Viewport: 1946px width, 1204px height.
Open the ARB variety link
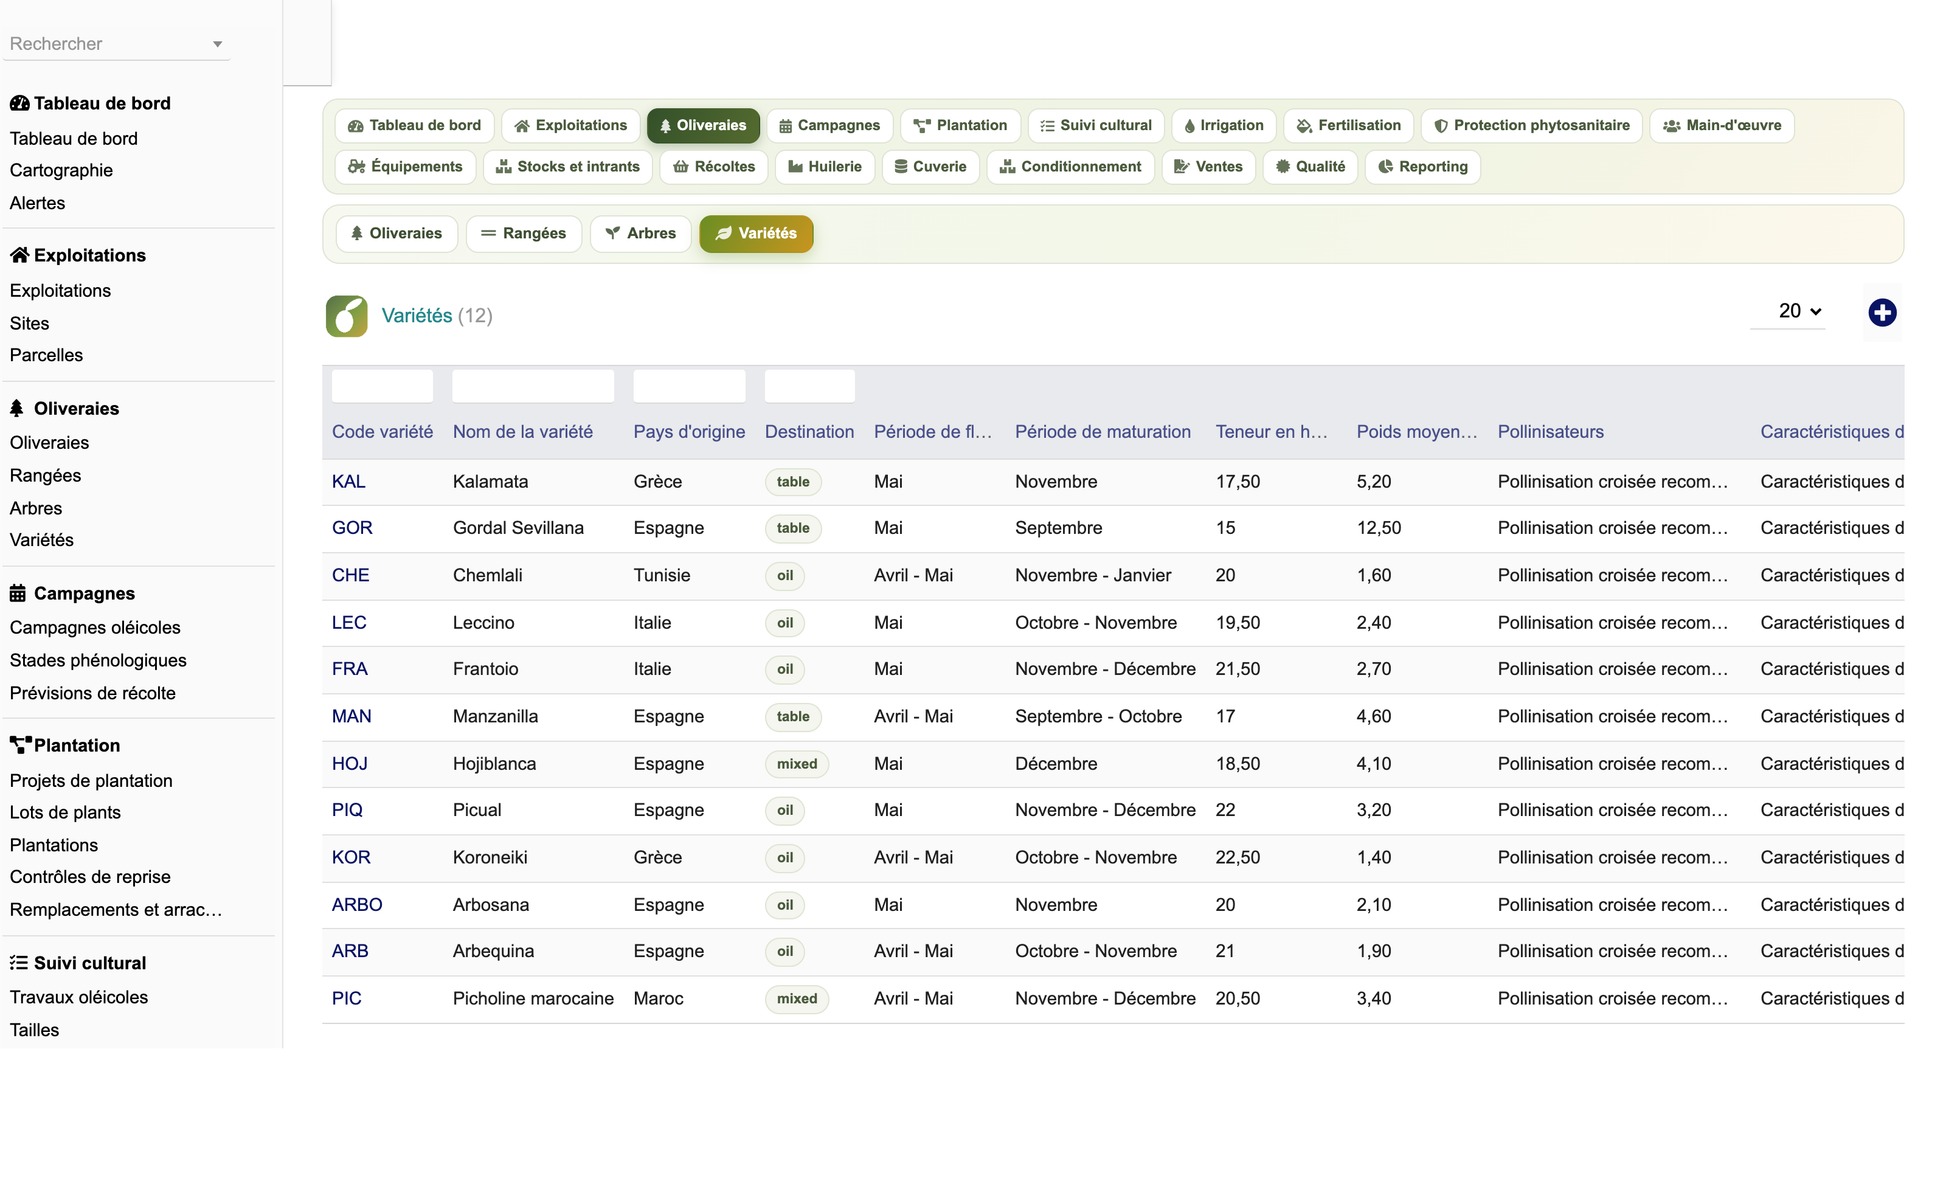[350, 951]
